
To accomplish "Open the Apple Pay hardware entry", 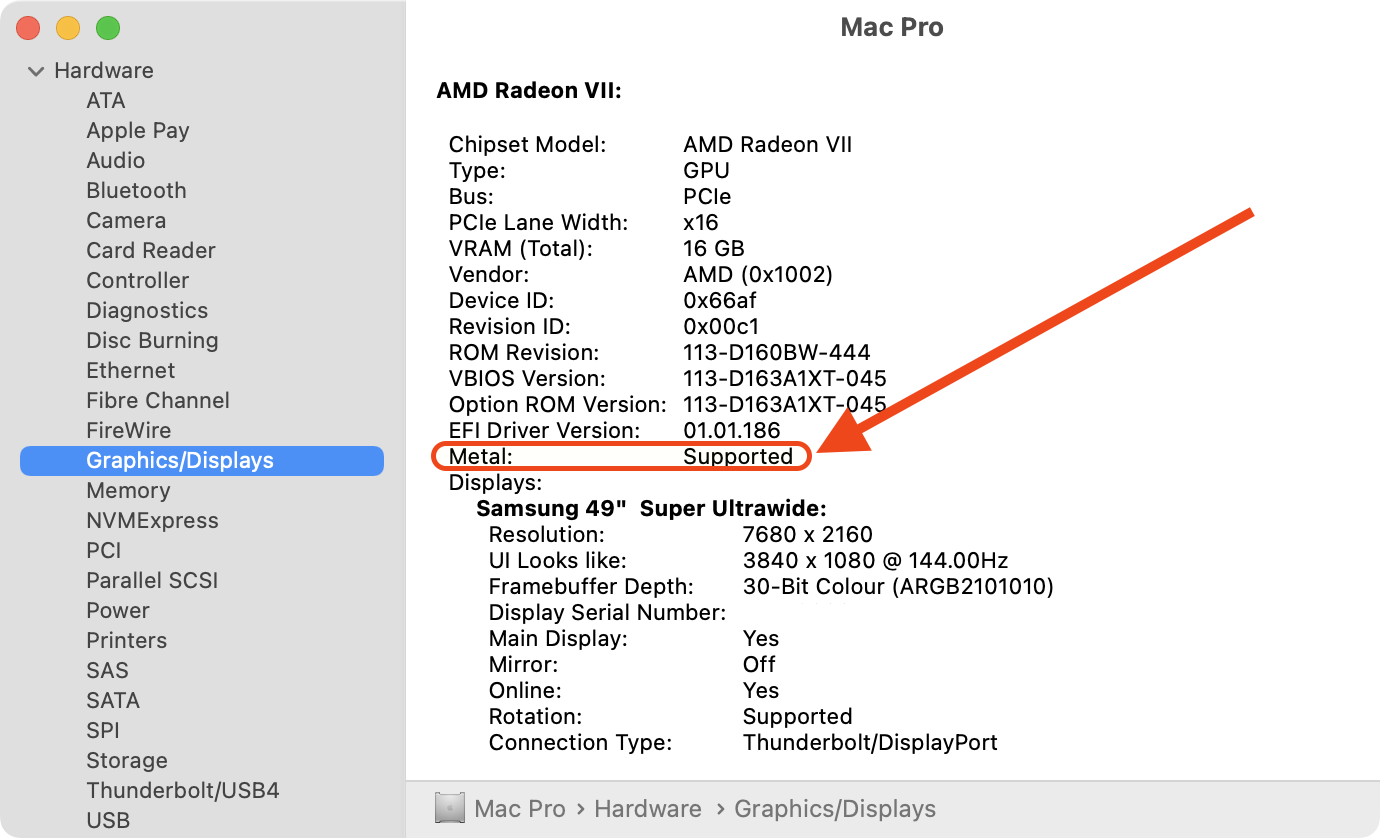I will pyautogui.click(x=137, y=131).
